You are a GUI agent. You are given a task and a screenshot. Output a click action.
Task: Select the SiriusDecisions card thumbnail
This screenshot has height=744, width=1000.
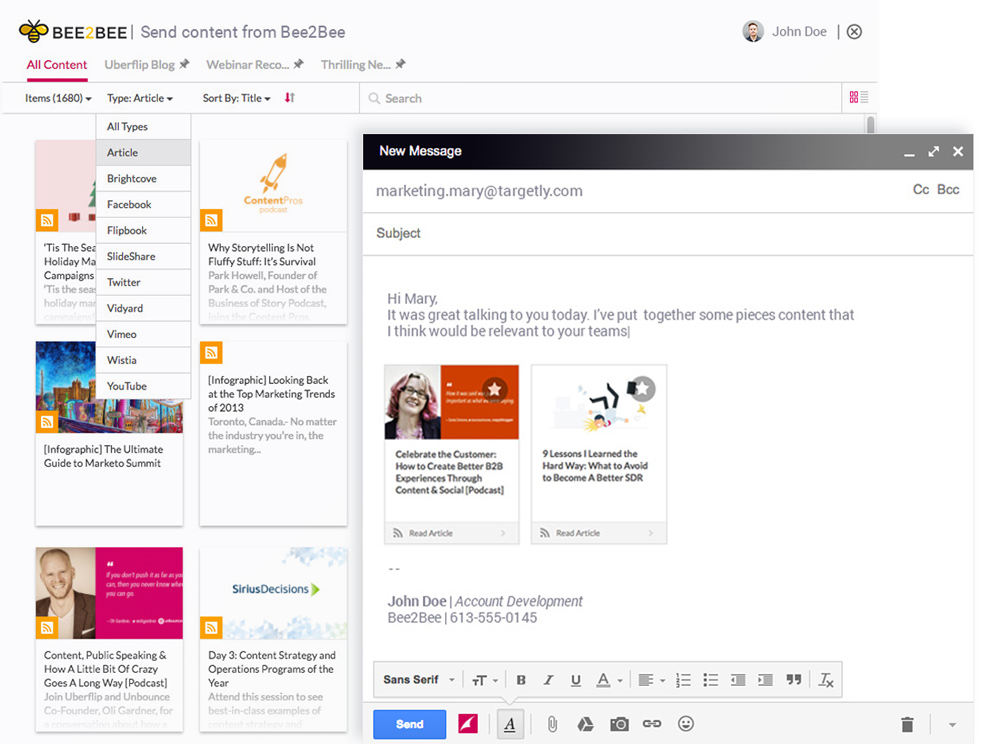tap(273, 593)
